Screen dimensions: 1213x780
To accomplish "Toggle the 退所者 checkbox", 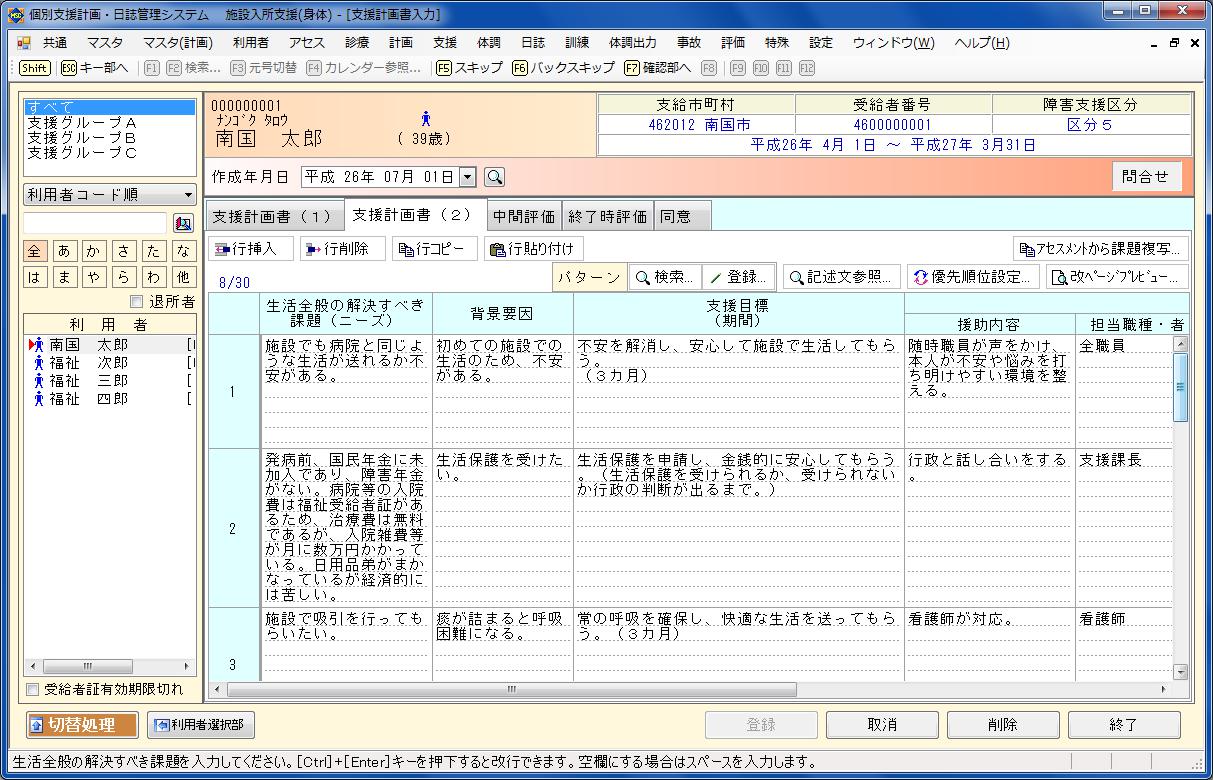I will tap(137, 302).
